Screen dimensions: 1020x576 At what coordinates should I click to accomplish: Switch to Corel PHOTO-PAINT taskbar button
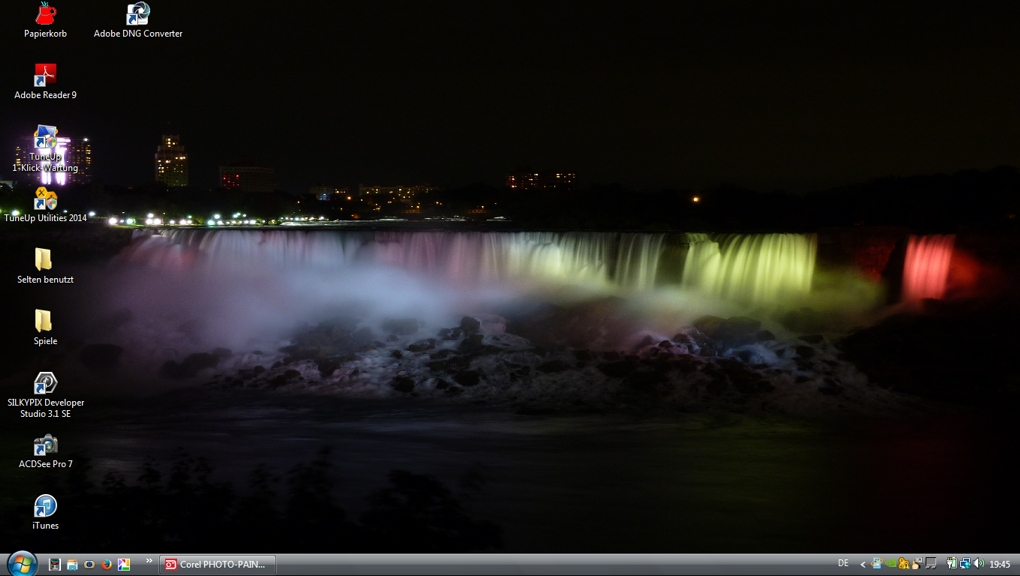click(217, 564)
